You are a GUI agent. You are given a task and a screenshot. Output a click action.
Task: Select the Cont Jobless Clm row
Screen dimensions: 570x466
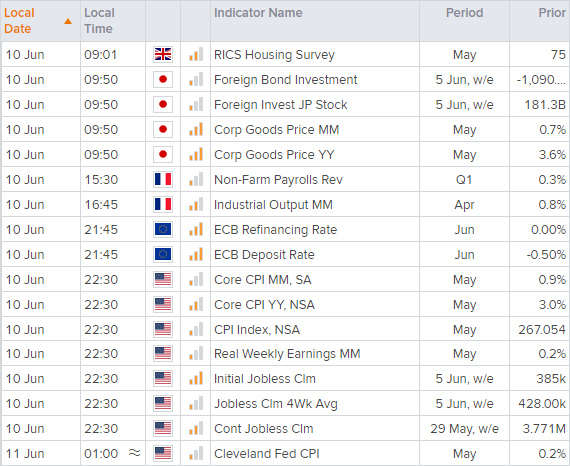(x=285, y=429)
